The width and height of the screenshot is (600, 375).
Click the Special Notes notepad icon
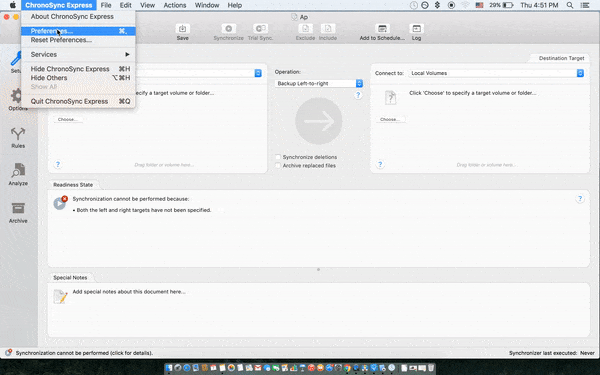(x=60, y=297)
